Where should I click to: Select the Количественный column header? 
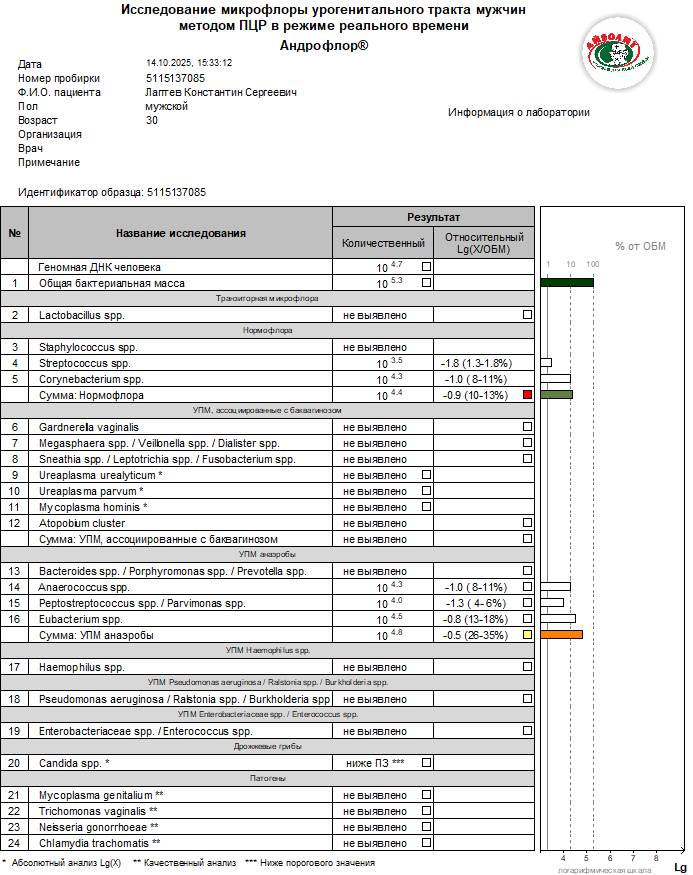pyautogui.click(x=383, y=243)
